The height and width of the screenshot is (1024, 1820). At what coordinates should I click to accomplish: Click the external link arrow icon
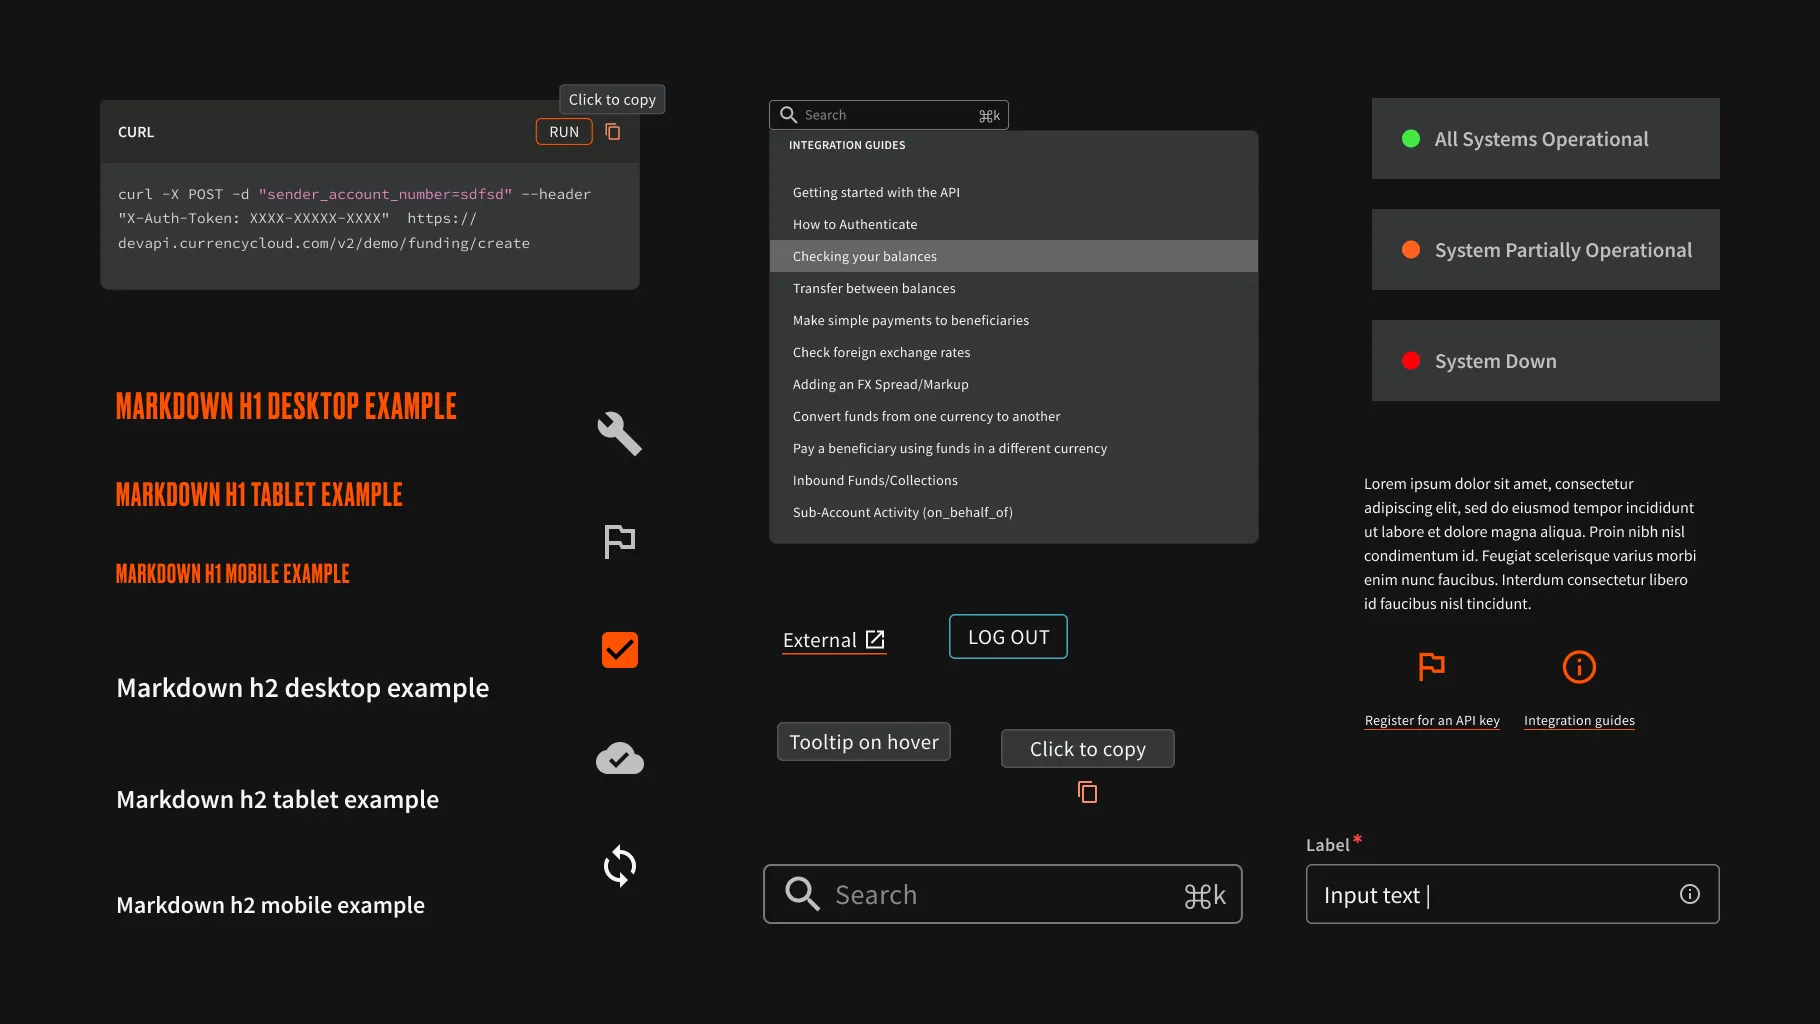875,639
